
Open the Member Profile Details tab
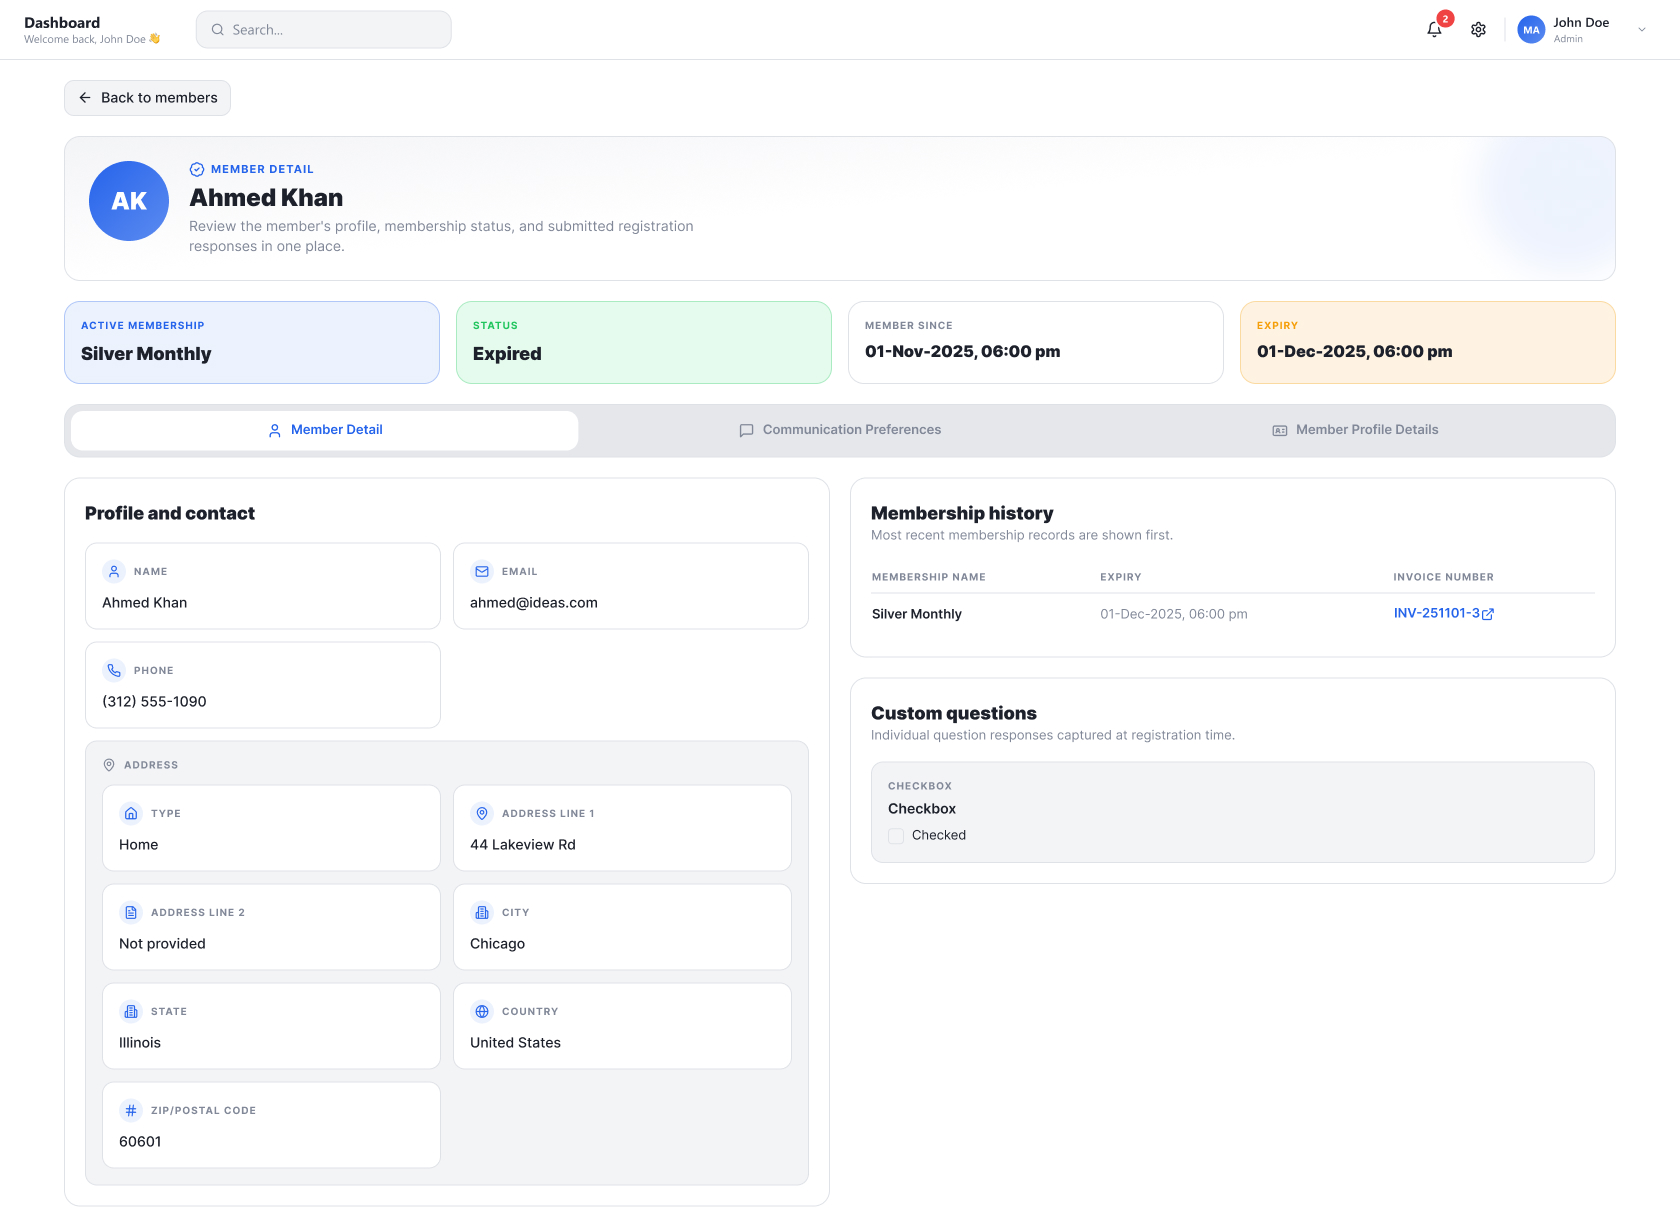click(x=1355, y=430)
